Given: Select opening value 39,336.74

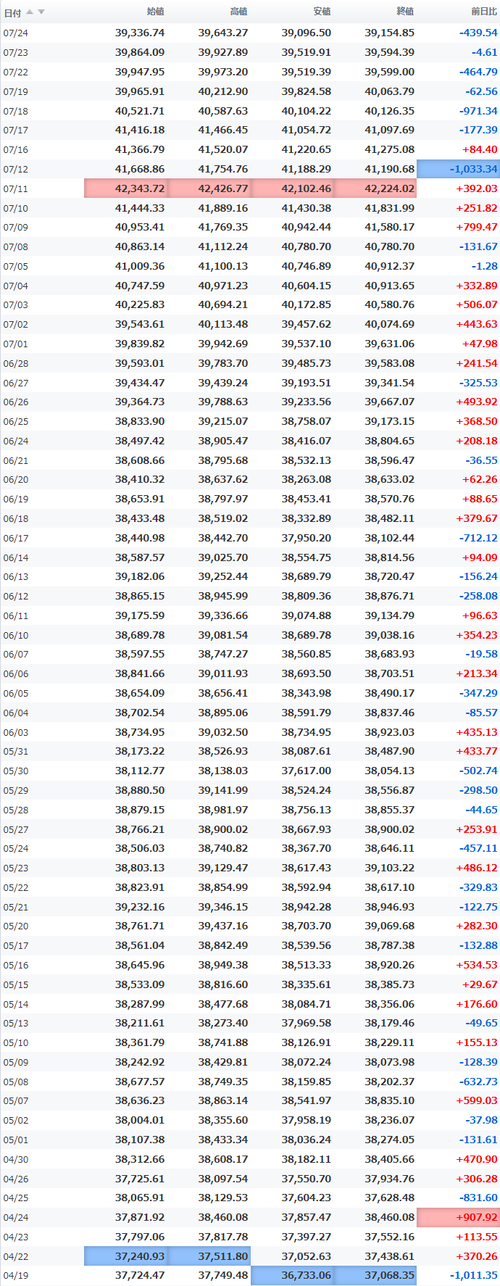Looking at the screenshot, I should tap(140, 32).
